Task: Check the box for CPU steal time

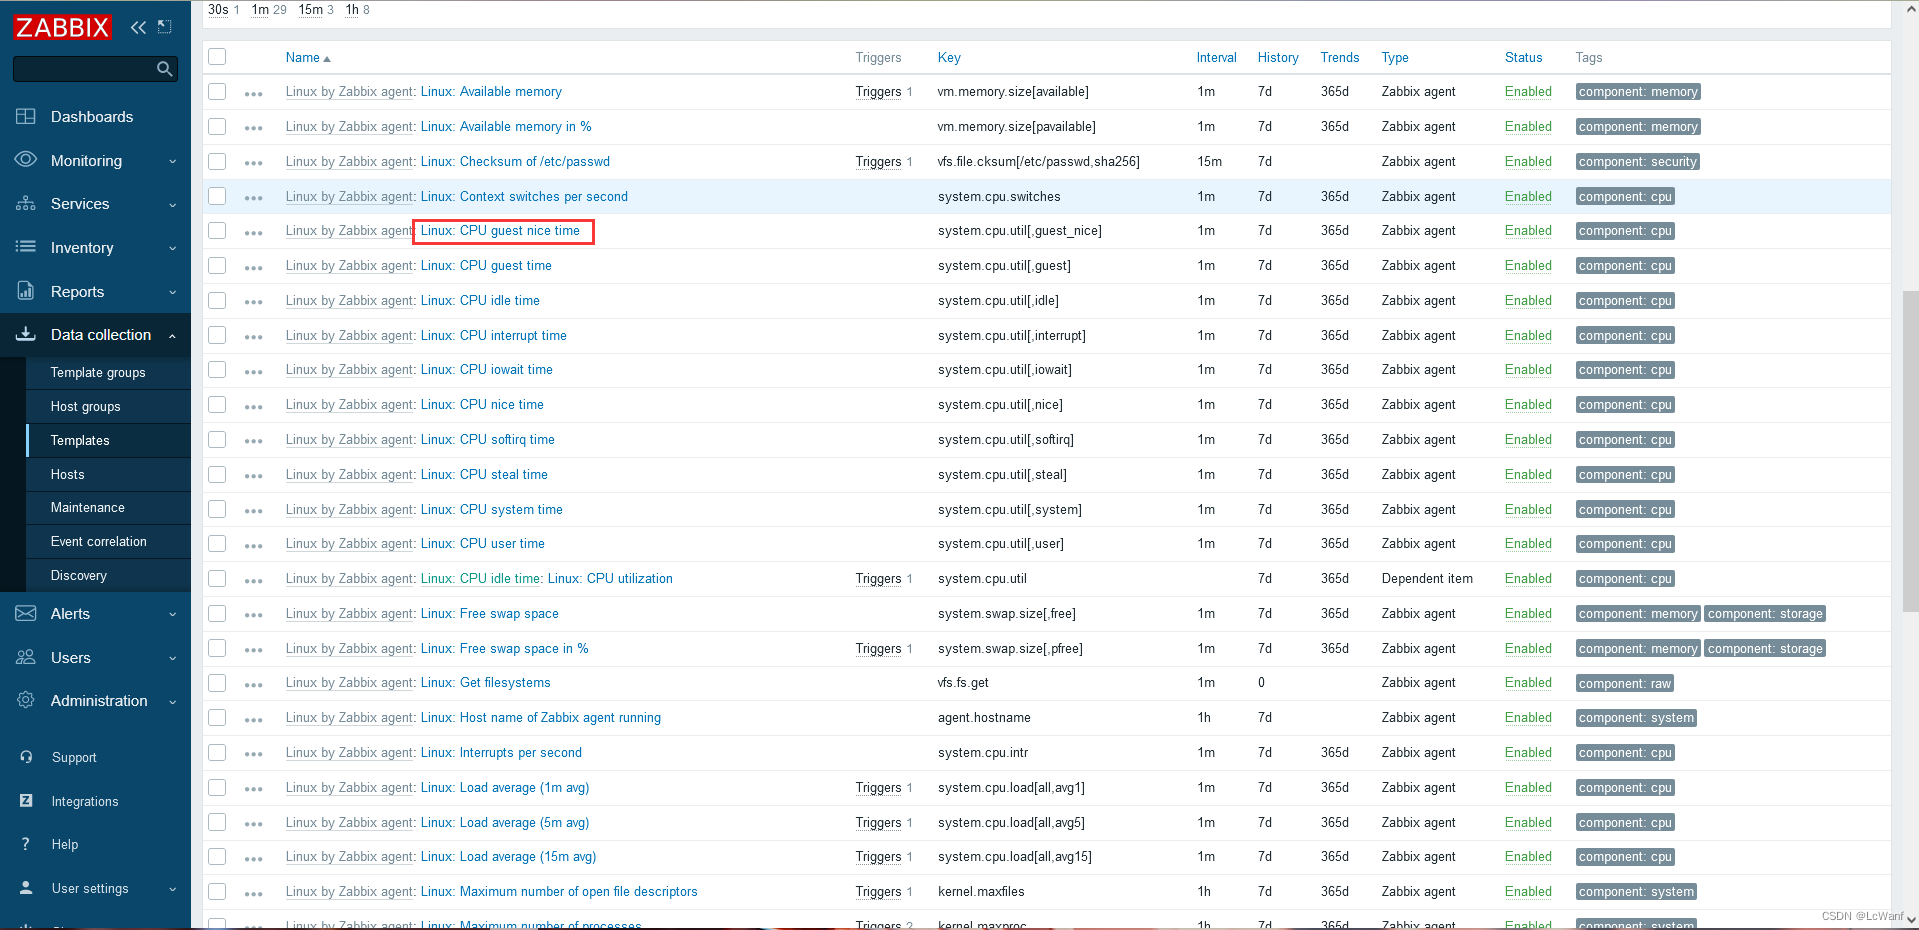Action: coord(217,474)
